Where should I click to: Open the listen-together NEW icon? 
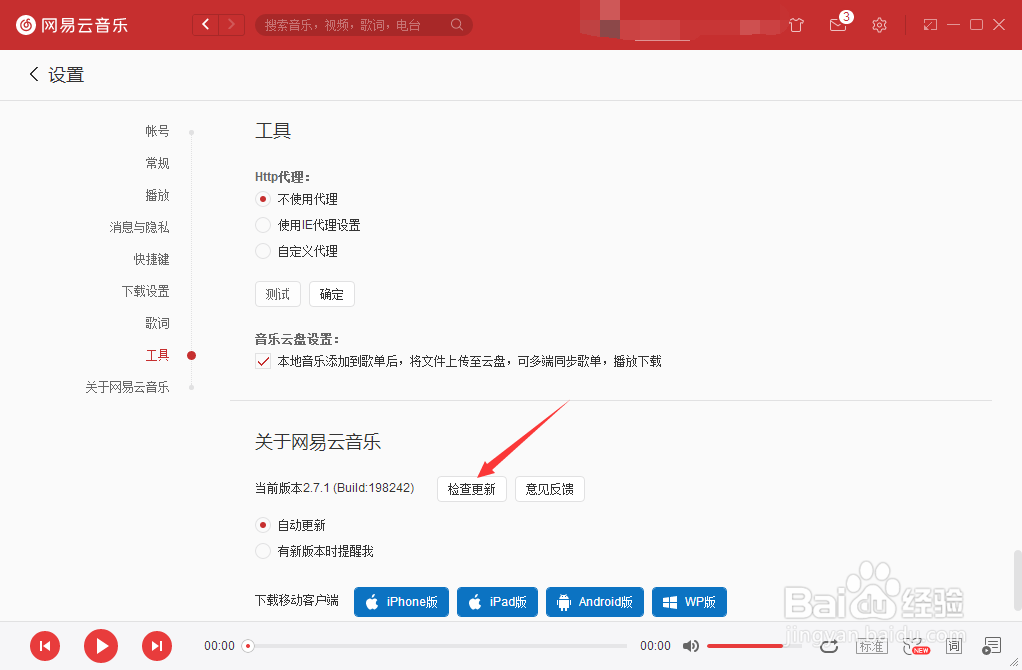pyautogui.click(x=916, y=646)
